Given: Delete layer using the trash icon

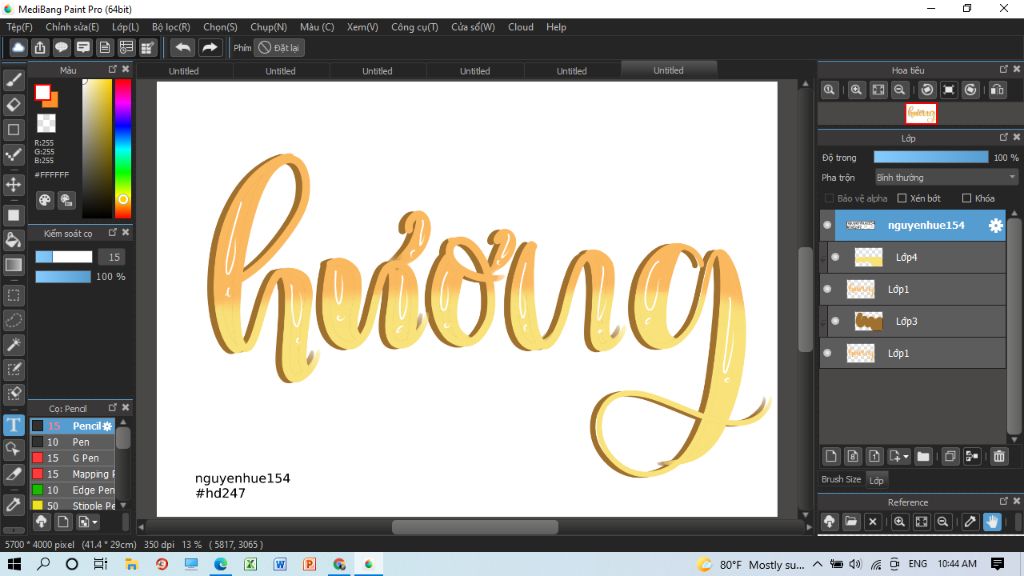Looking at the screenshot, I should (998, 457).
